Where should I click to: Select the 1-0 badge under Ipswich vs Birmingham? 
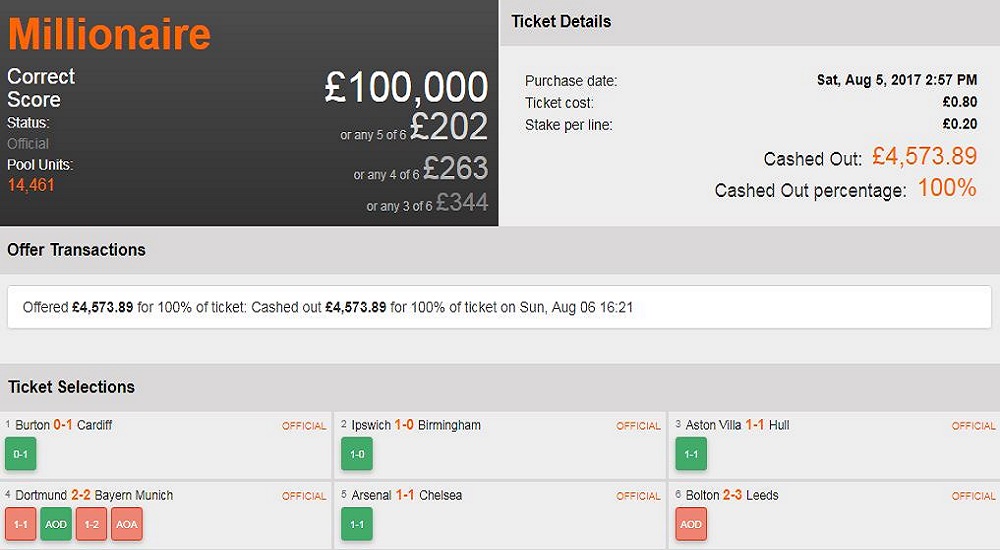coord(357,454)
